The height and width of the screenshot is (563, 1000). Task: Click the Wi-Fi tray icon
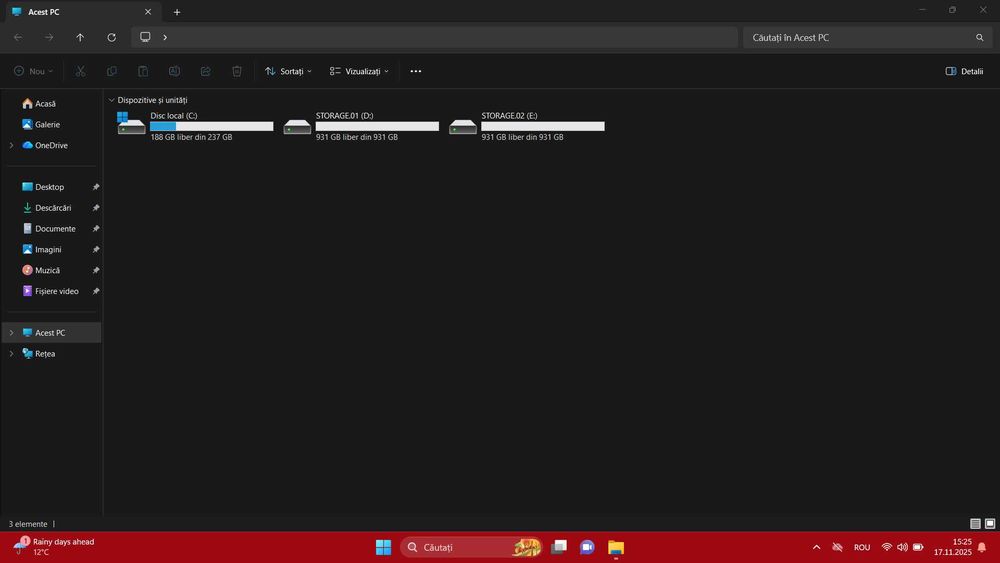pos(886,547)
